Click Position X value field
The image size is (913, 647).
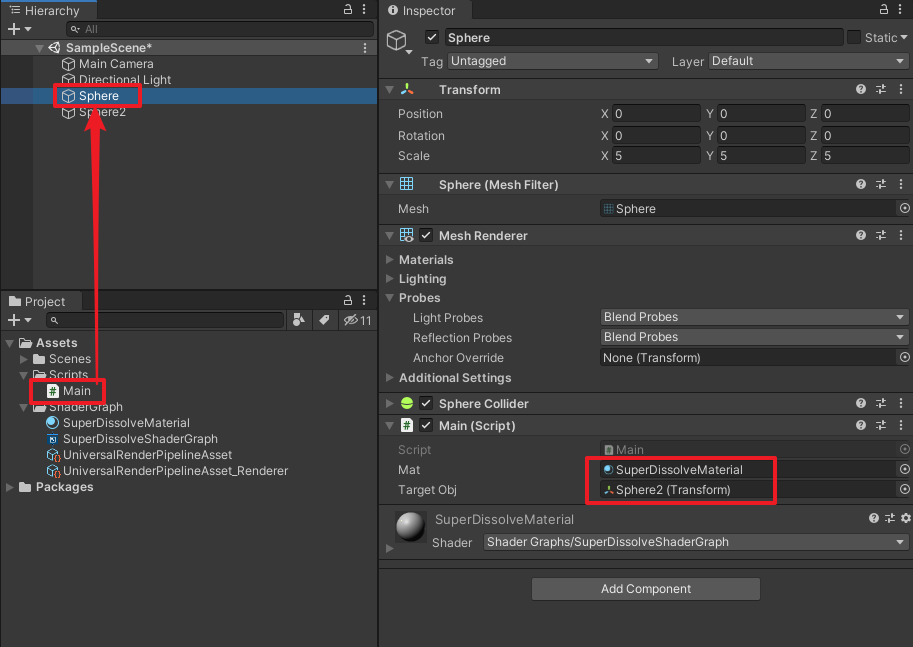click(656, 114)
